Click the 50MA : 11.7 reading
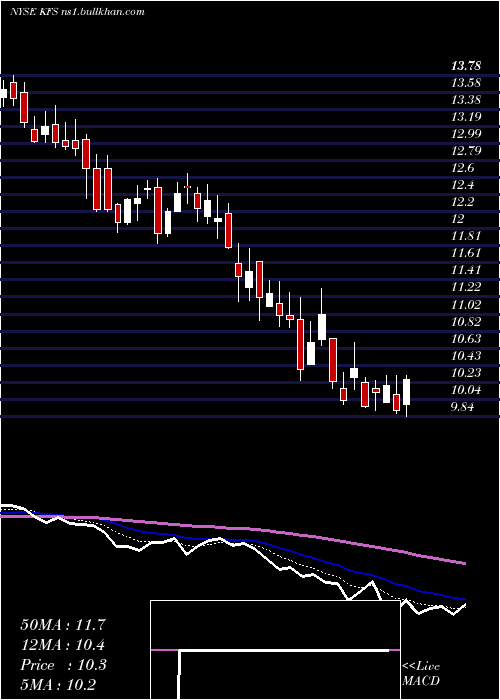Image resolution: width=500 pixels, height=700 pixels. (x=63, y=625)
